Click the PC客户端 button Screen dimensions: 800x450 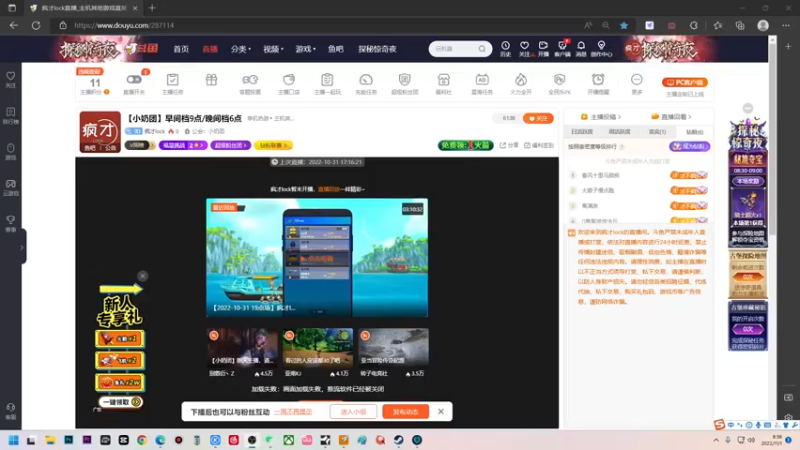tap(685, 82)
